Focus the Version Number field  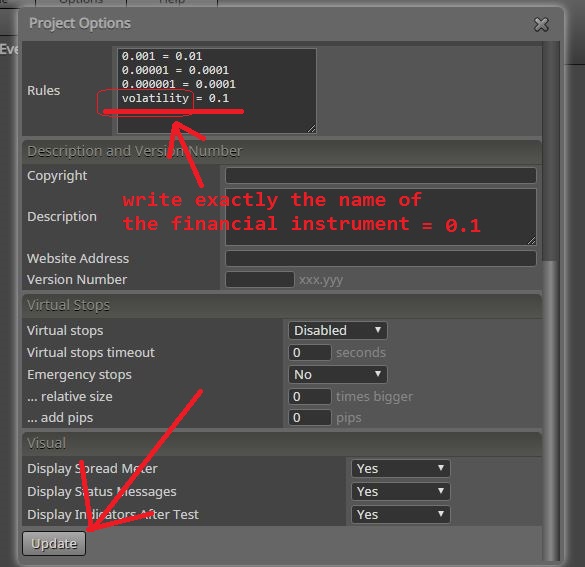pos(260,279)
